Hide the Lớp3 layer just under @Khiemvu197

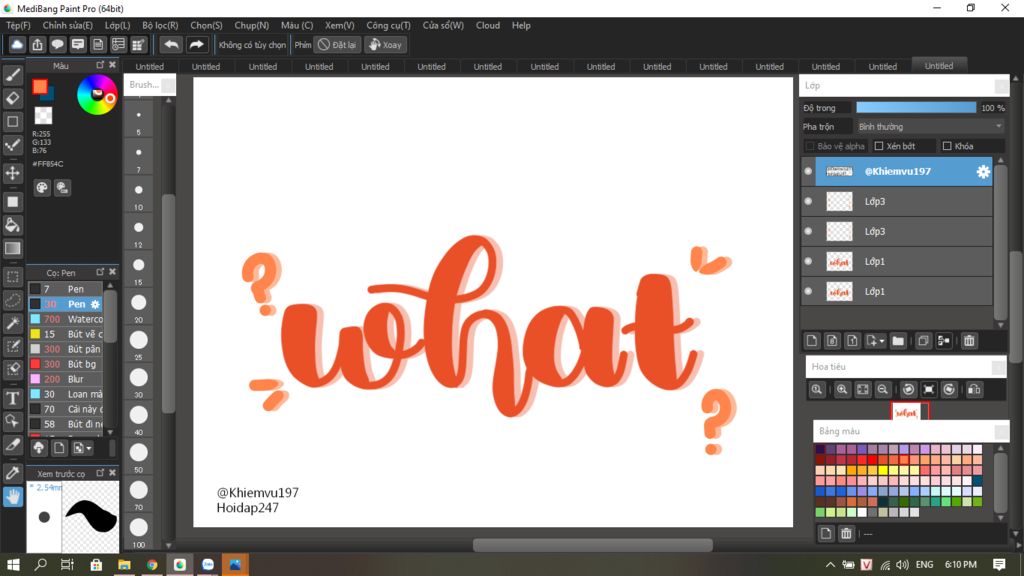[808, 201]
